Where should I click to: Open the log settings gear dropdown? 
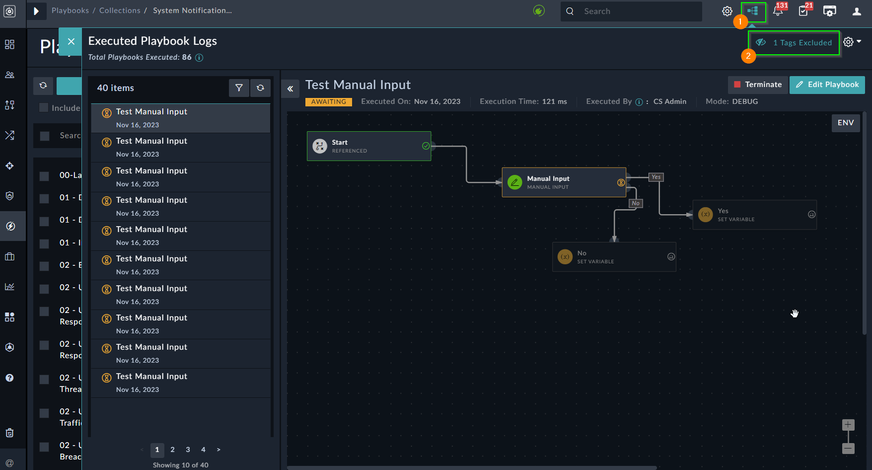[x=851, y=42]
